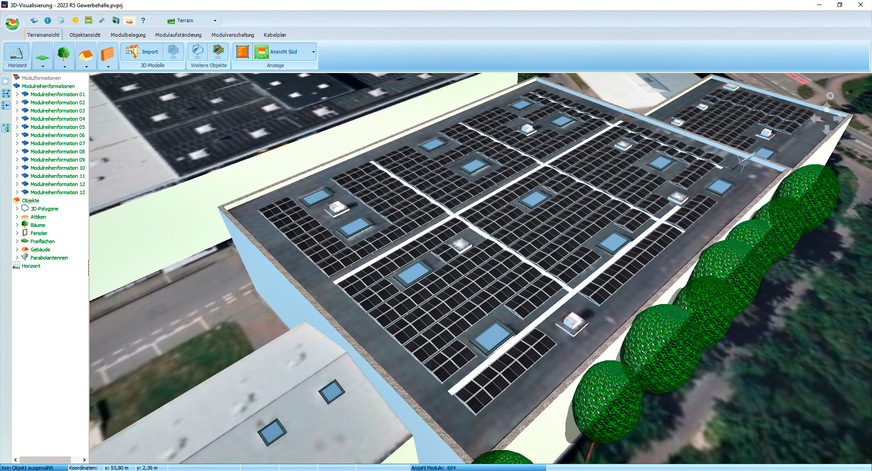Viewport: 872px width, 471px height.
Task: Click the compass navigation control in 3D view
Action: tap(828, 114)
